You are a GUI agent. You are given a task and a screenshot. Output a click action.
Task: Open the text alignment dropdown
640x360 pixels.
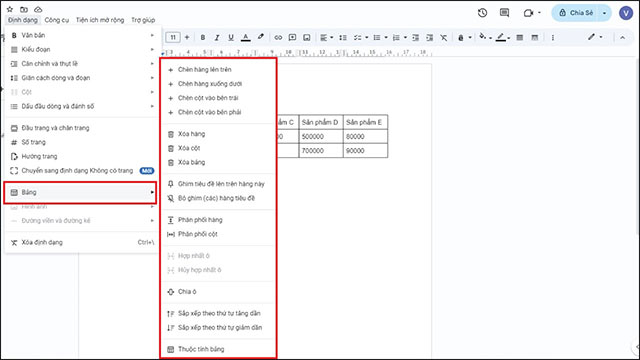point(326,38)
